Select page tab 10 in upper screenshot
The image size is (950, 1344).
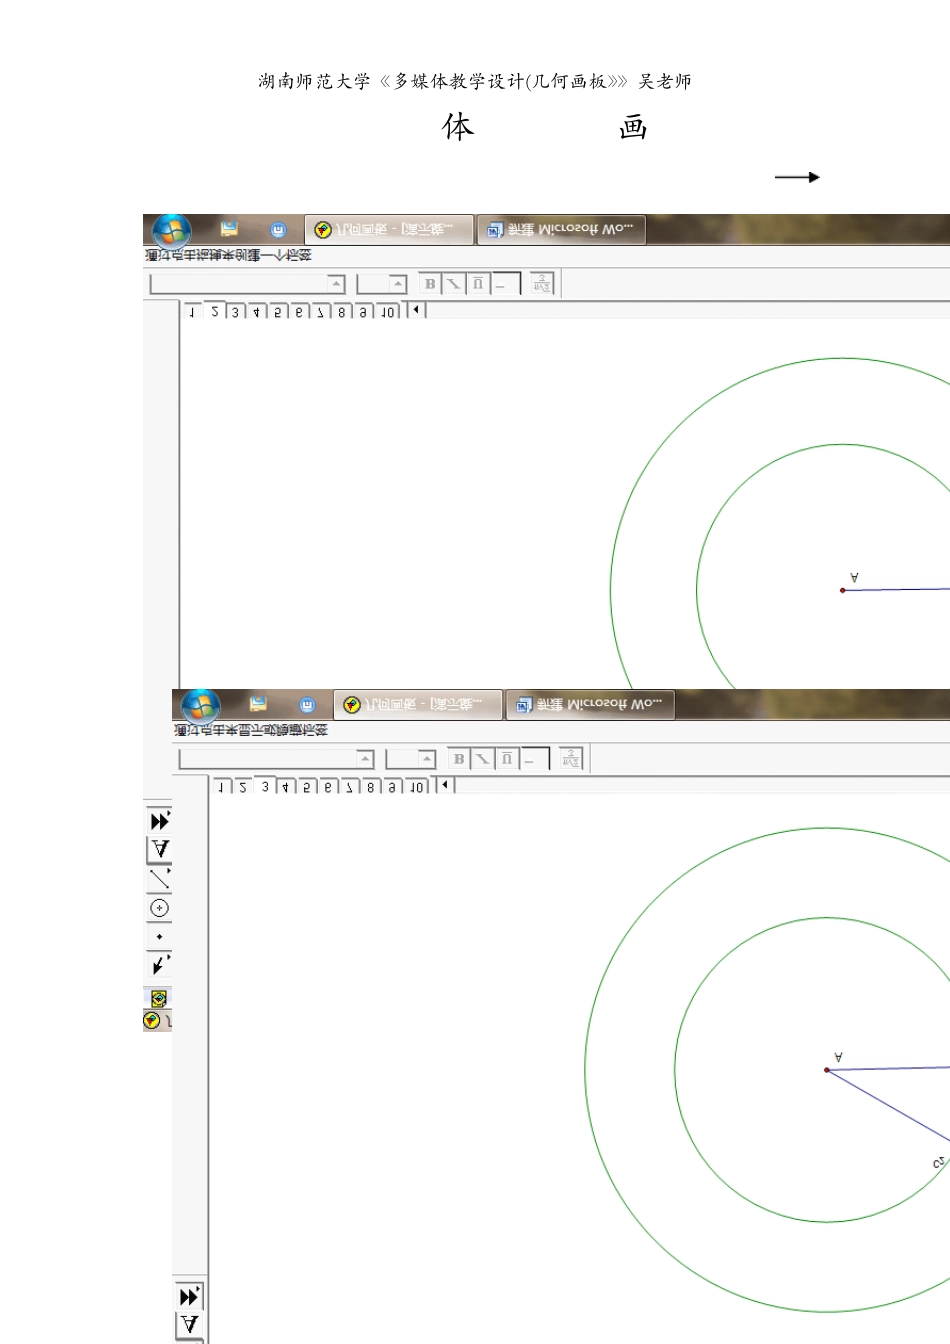tap(388, 312)
